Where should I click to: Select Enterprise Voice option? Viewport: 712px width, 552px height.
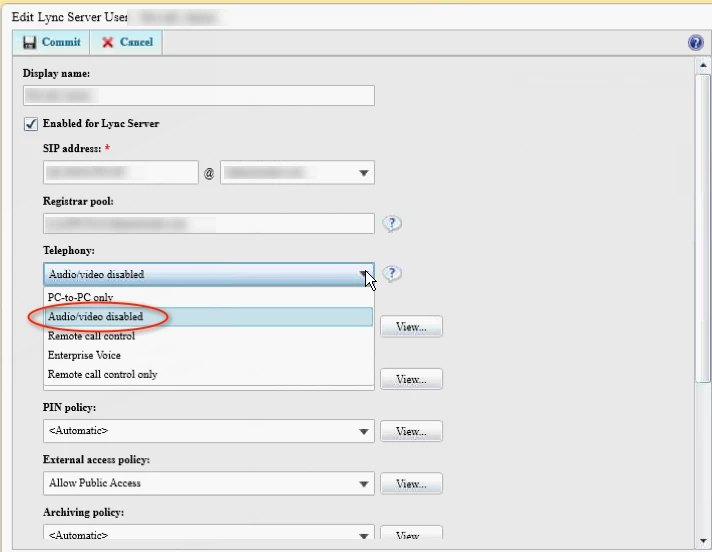point(209,355)
